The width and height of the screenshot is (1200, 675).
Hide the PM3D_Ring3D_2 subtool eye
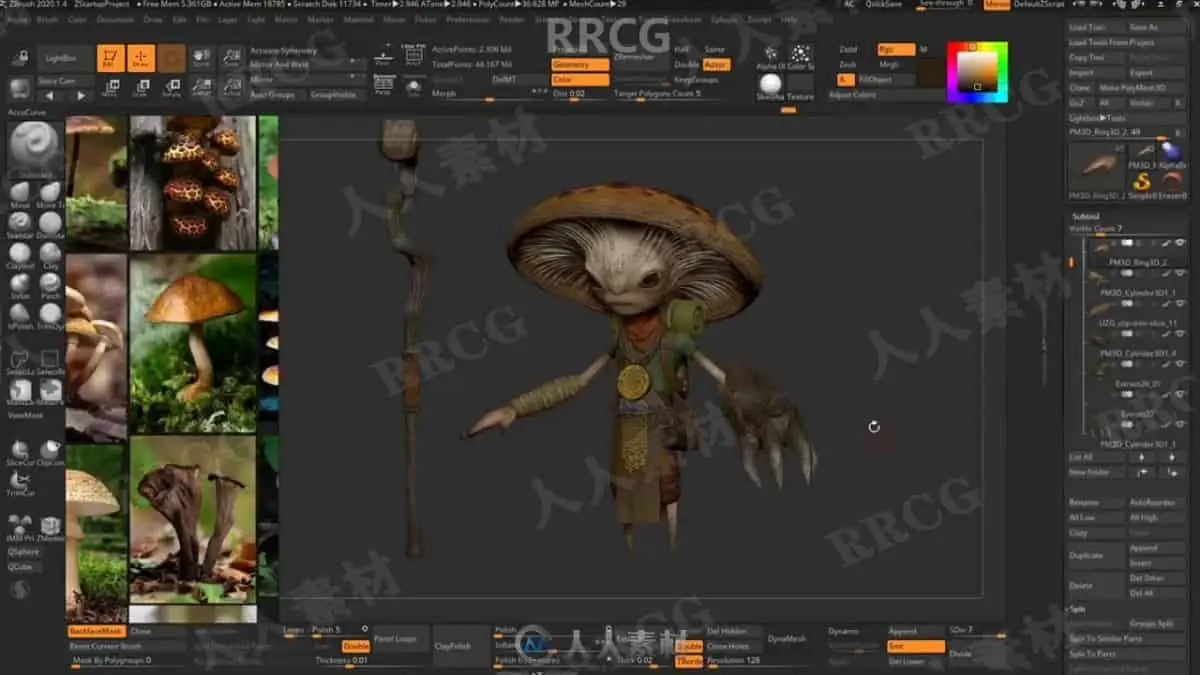click(x=1180, y=244)
